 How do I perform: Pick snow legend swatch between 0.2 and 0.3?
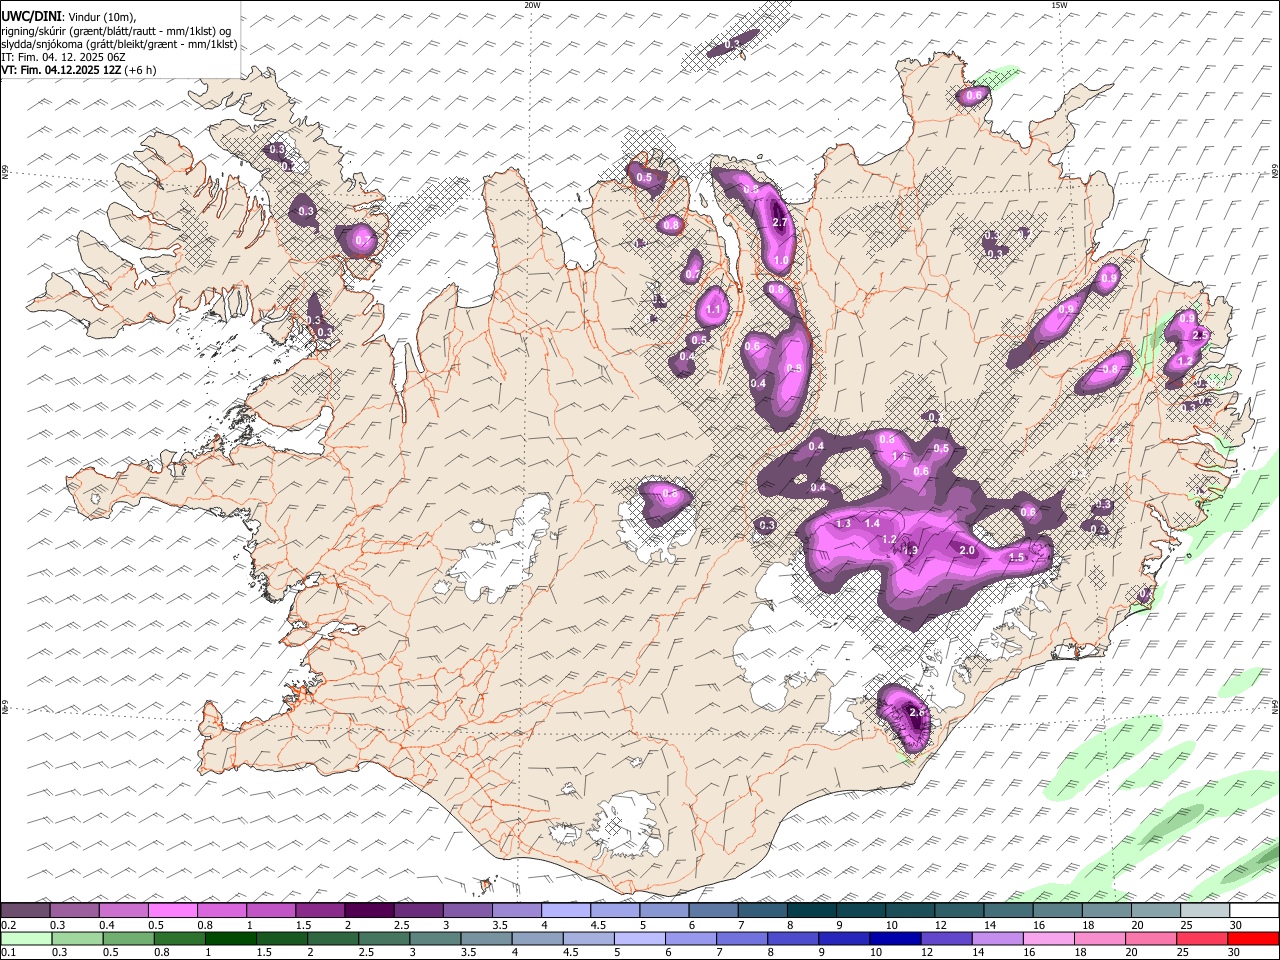click(x=25, y=910)
